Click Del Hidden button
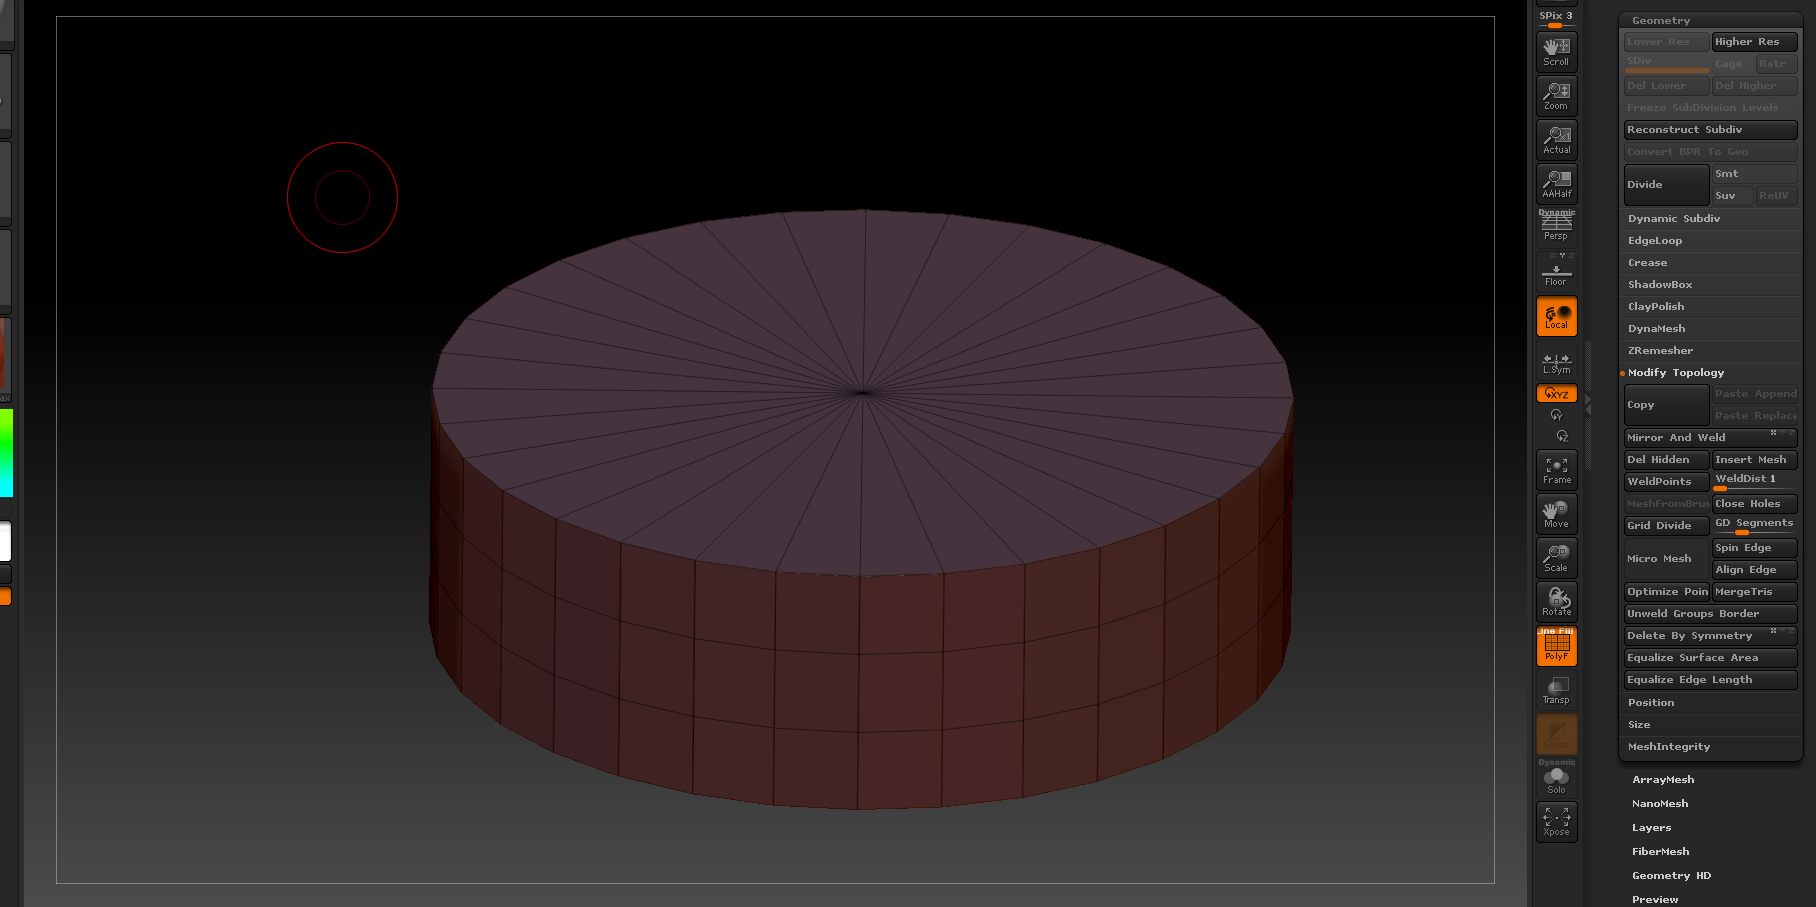Viewport: 1816px width, 907px height. point(1666,460)
